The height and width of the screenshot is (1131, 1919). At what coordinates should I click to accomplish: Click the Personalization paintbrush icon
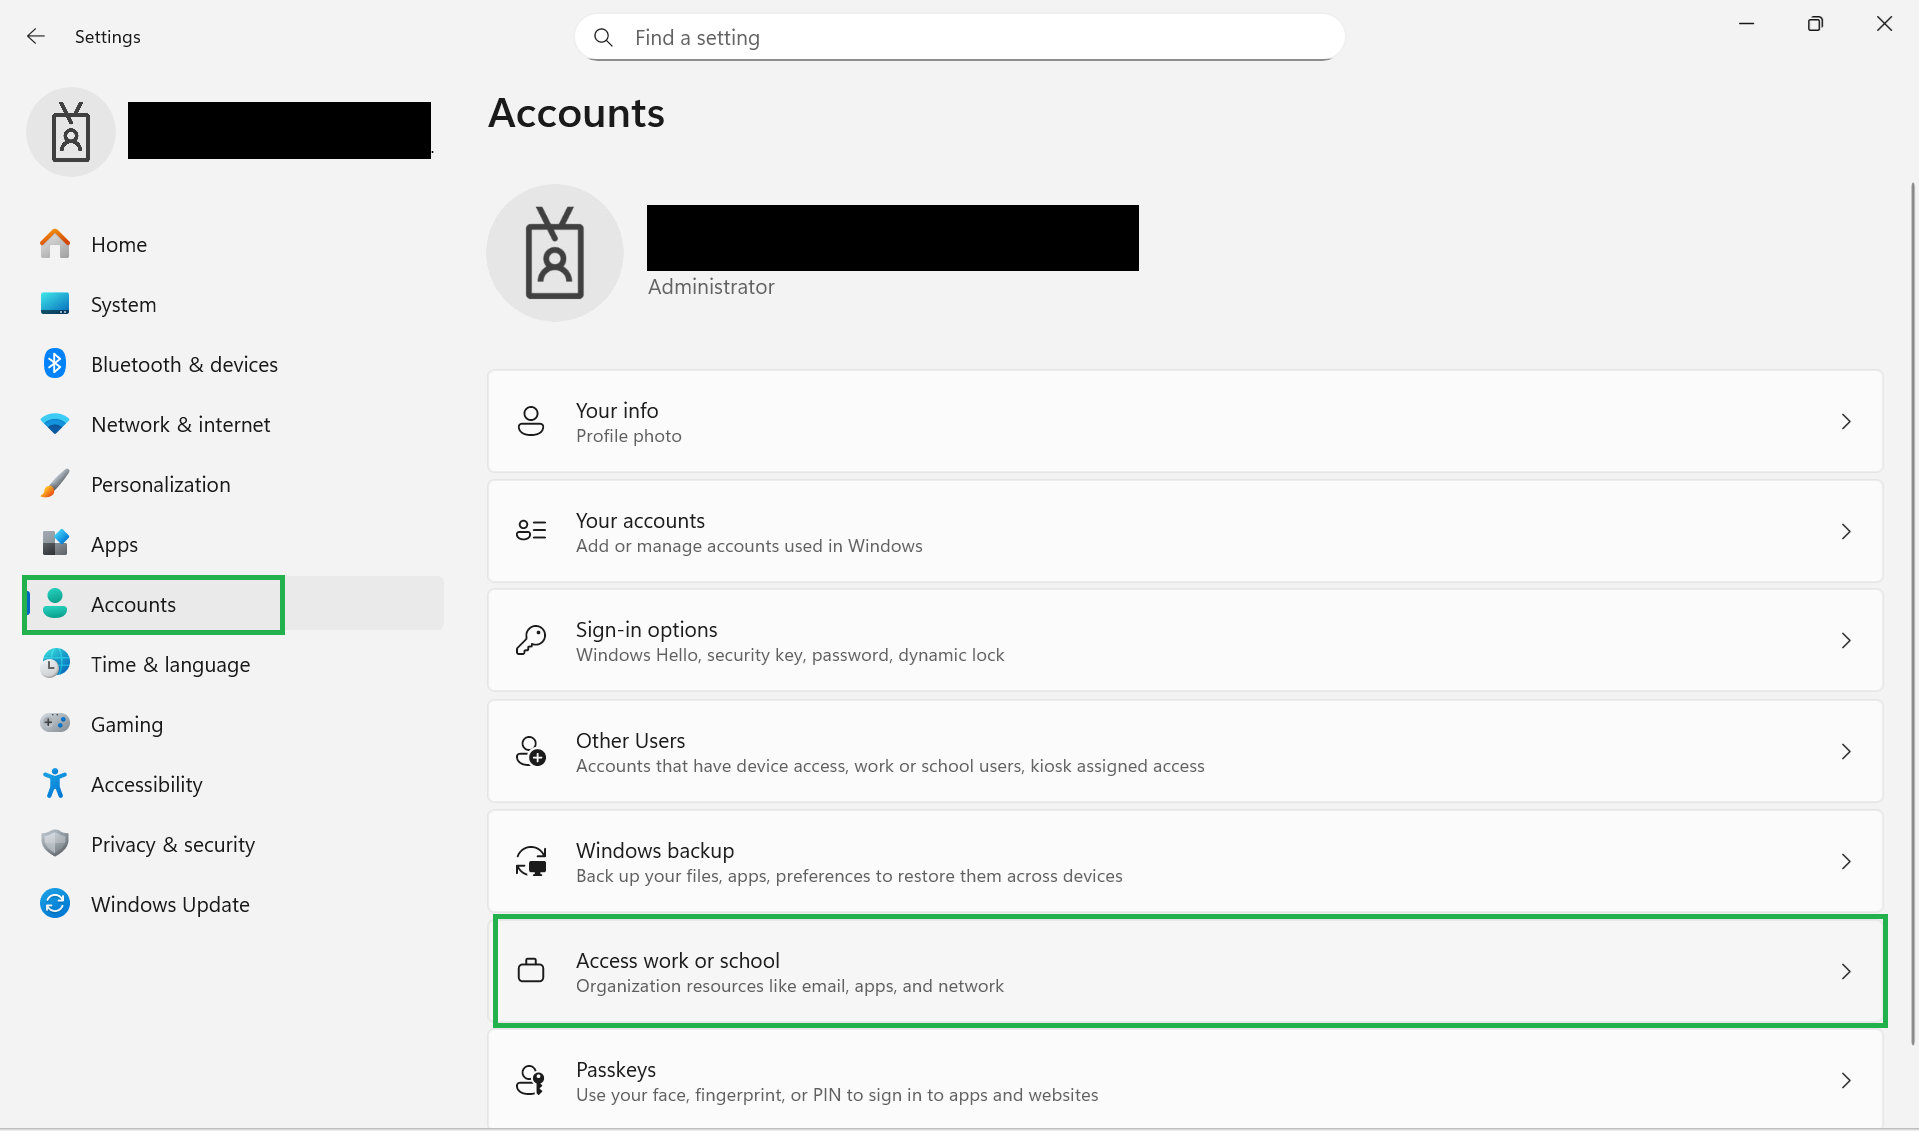click(x=55, y=484)
